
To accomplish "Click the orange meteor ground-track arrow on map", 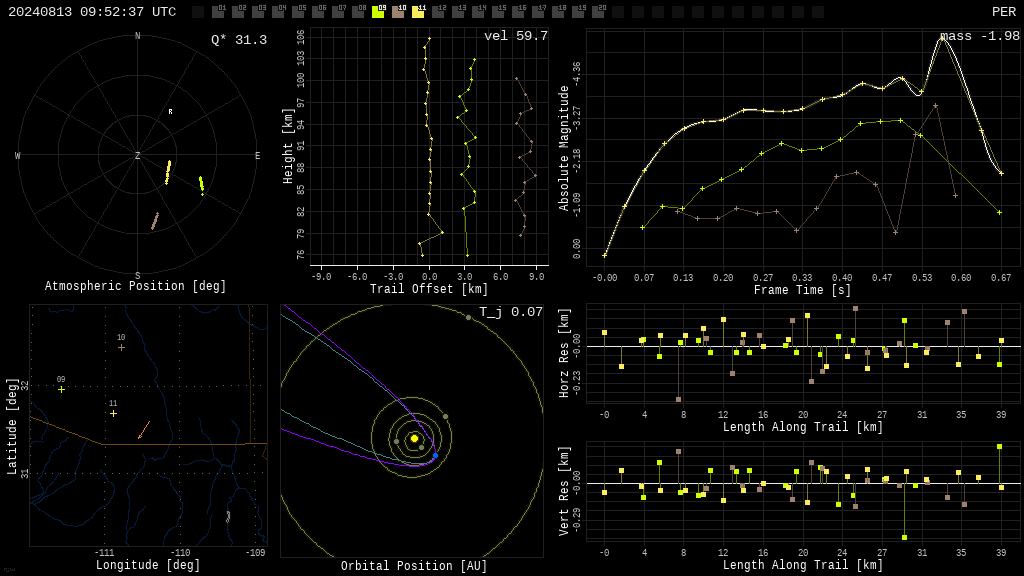I will coord(144,430).
